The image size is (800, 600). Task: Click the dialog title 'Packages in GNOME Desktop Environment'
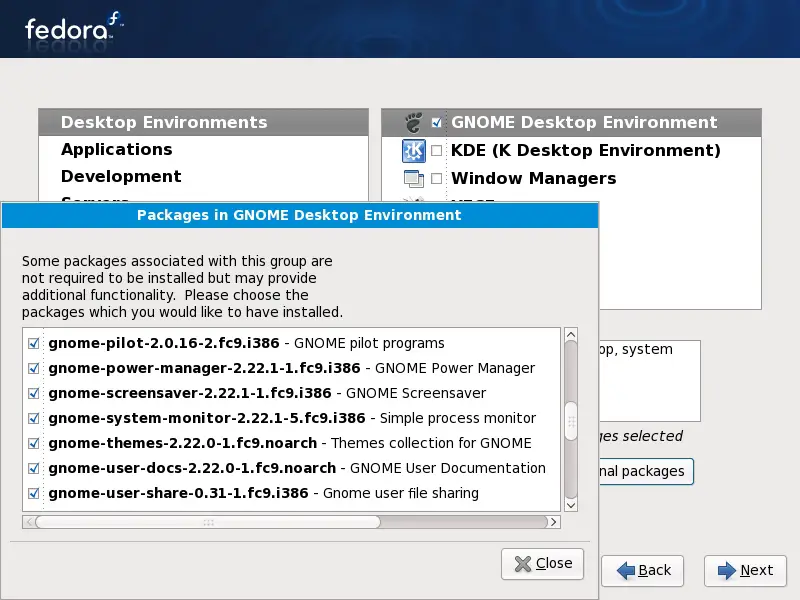click(x=299, y=215)
